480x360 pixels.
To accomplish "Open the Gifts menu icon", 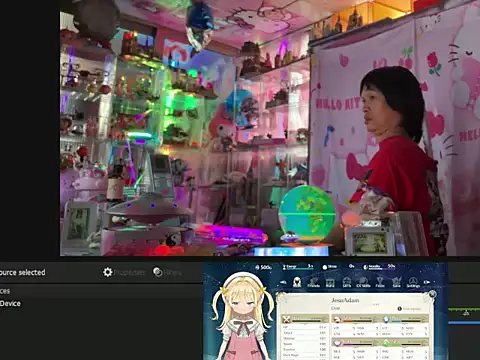I will pyautogui.click(x=347, y=283).
